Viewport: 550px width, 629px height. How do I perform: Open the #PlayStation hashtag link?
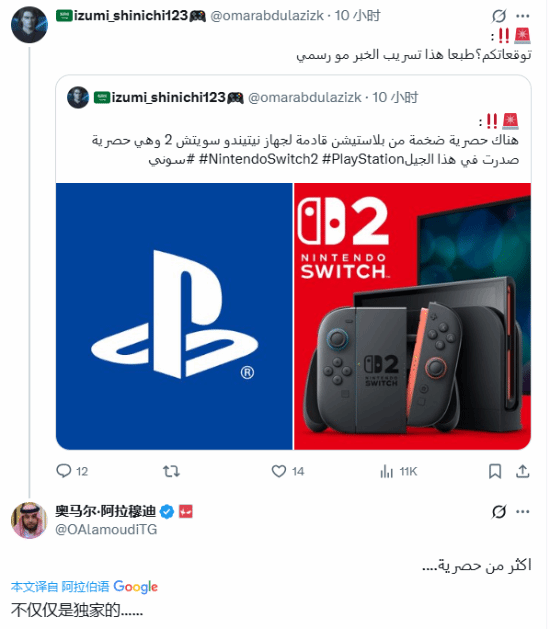363,159
